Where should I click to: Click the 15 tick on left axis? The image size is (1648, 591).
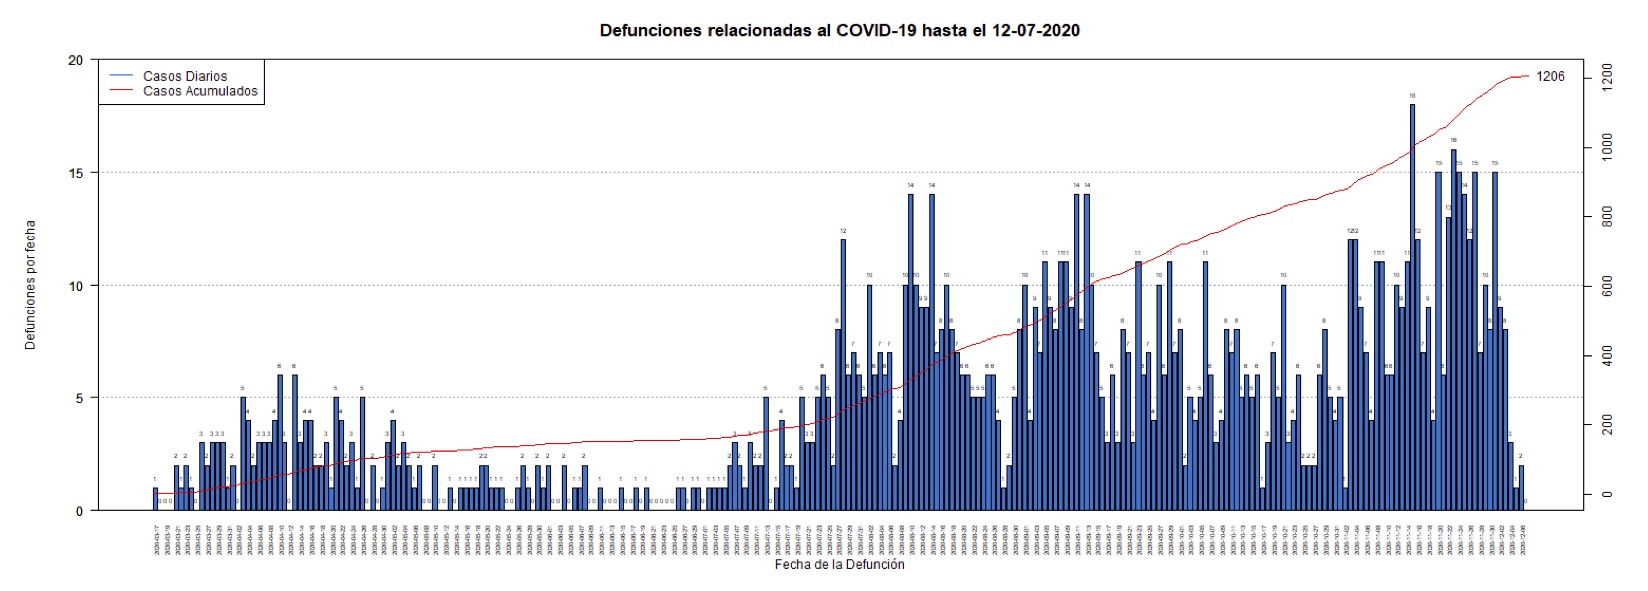[x=75, y=173]
